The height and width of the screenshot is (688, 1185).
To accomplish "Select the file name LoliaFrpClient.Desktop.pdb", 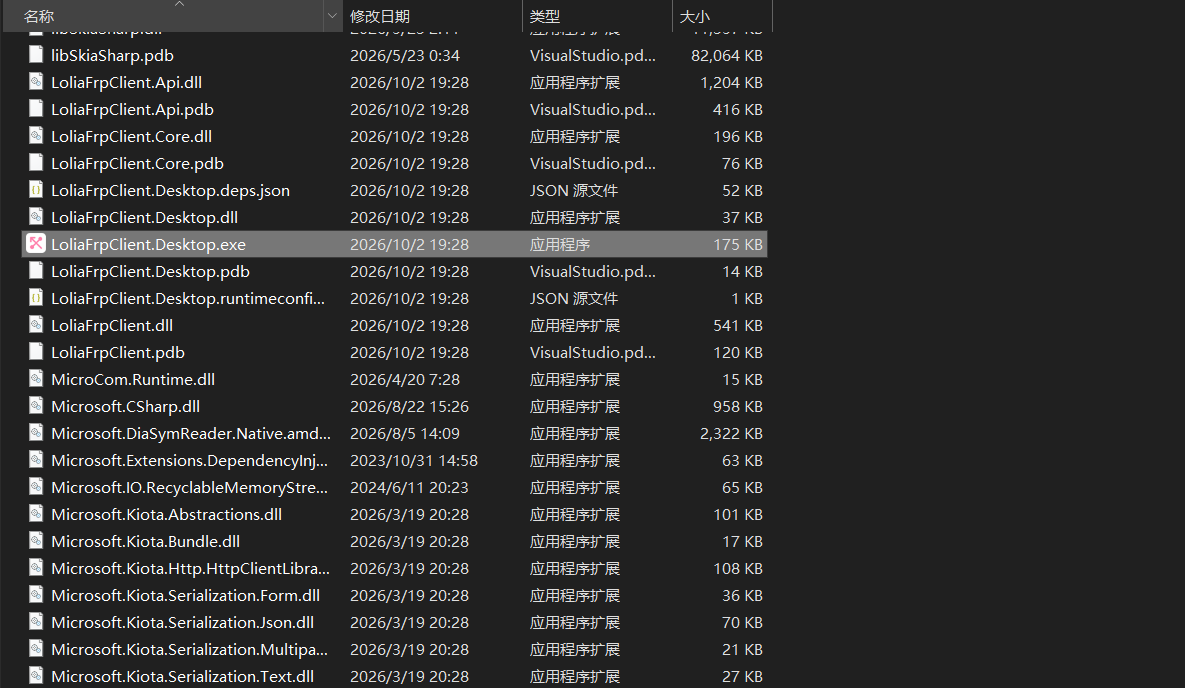I will tap(150, 271).
